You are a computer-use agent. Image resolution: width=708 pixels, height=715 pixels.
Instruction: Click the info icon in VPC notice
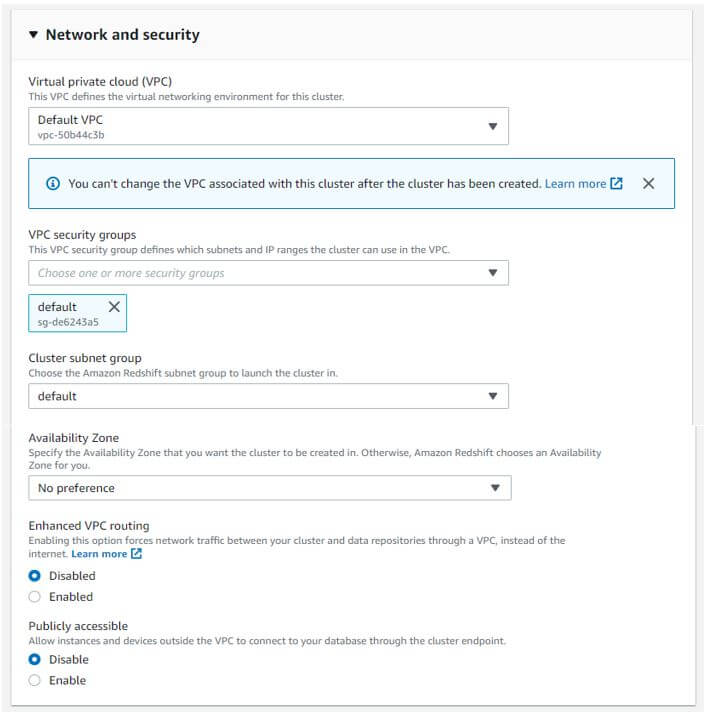(x=53, y=184)
